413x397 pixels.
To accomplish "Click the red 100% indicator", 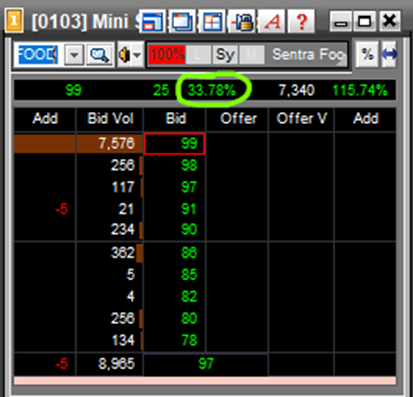I will [x=167, y=55].
